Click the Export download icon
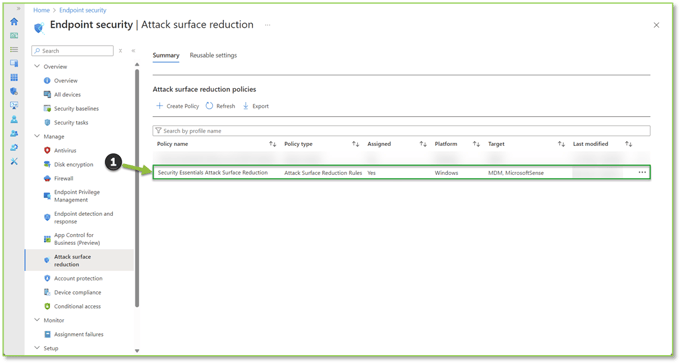 (245, 106)
